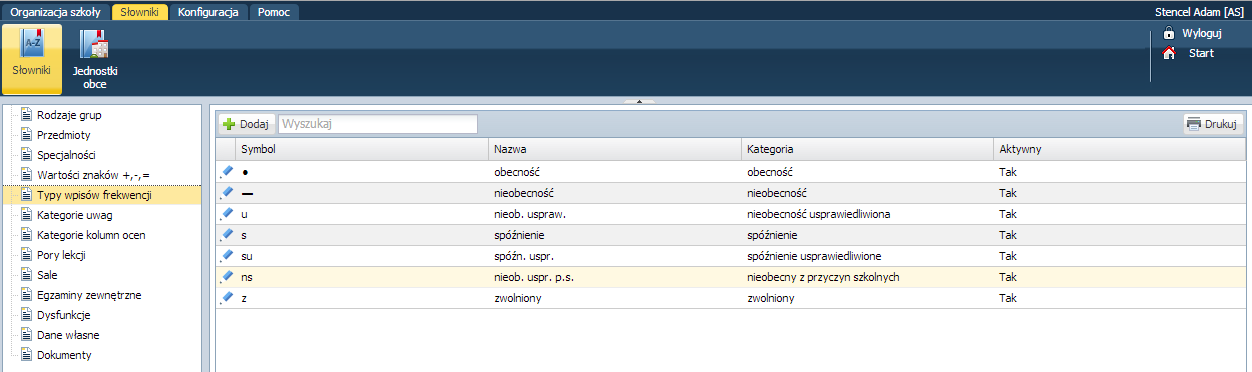The image size is (1252, 372).
Task: Edit the obecność row with pencil icon
Action: [227, 171]
